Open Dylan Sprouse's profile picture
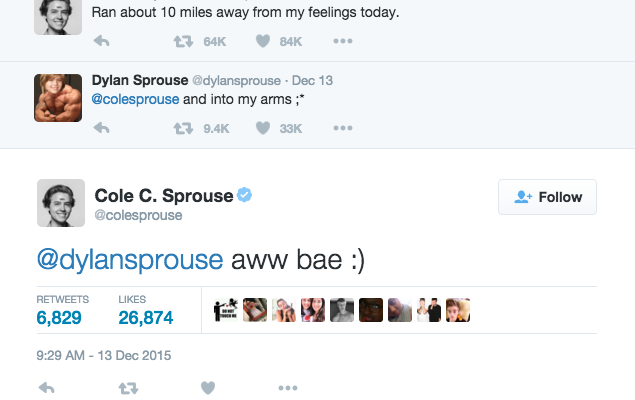Viewport: 635px width, 400px height. point(58,97)
